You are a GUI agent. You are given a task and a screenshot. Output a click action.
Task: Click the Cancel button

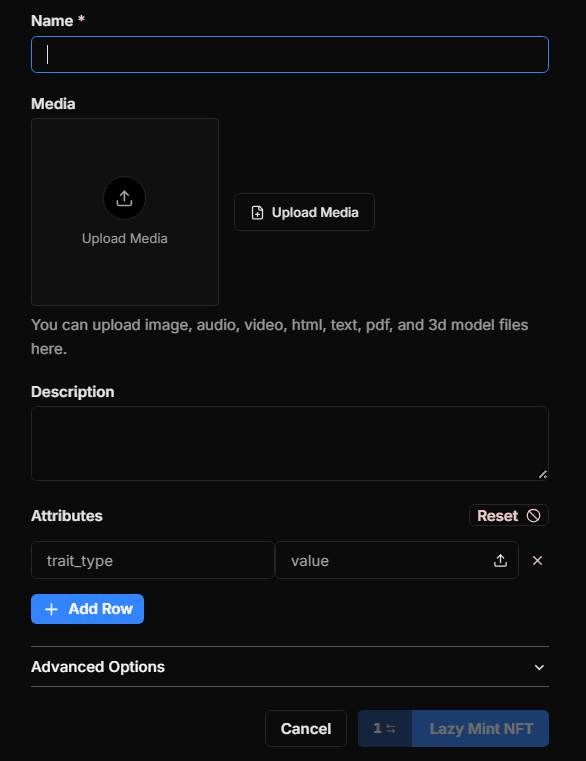point(306,728)
